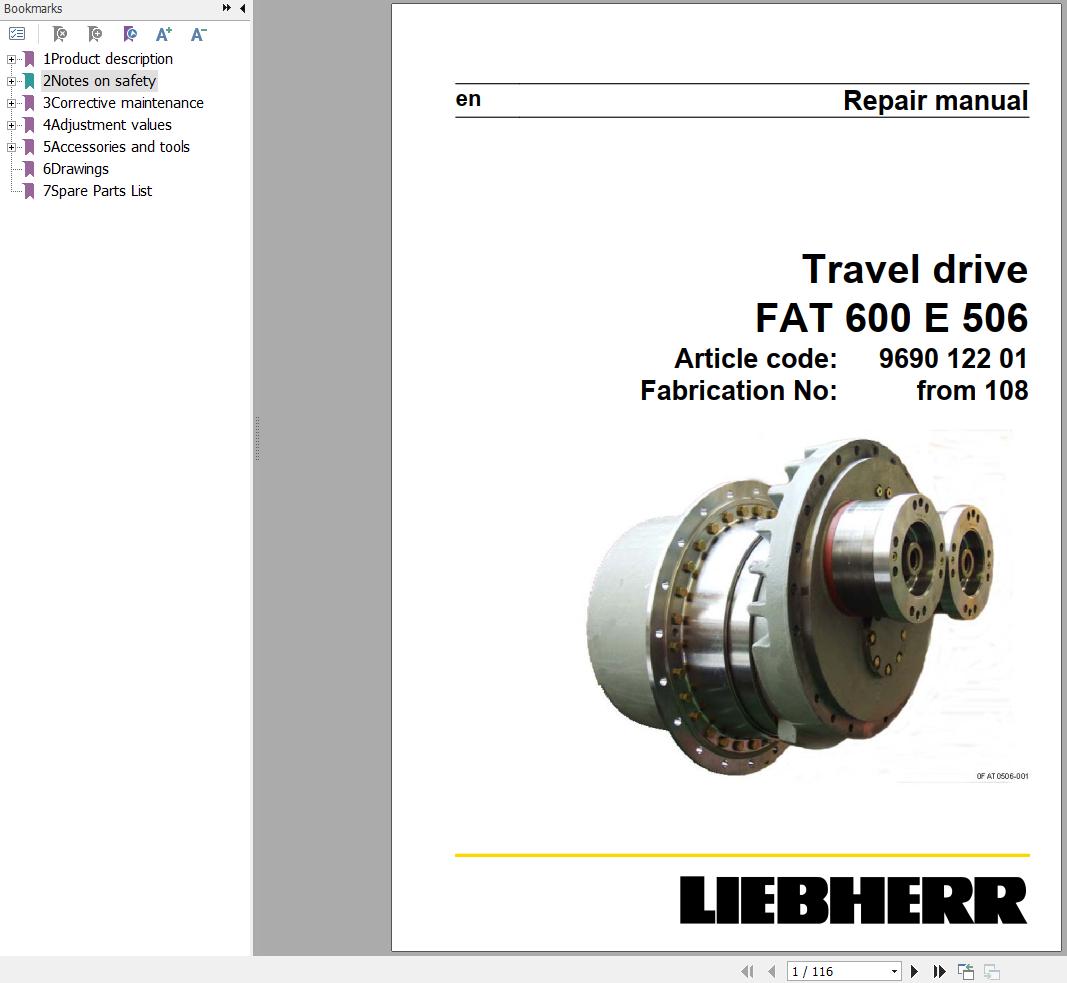Click the add new bookmark icon
This screenshot has height=983, width=1067.
pos(95,33)
